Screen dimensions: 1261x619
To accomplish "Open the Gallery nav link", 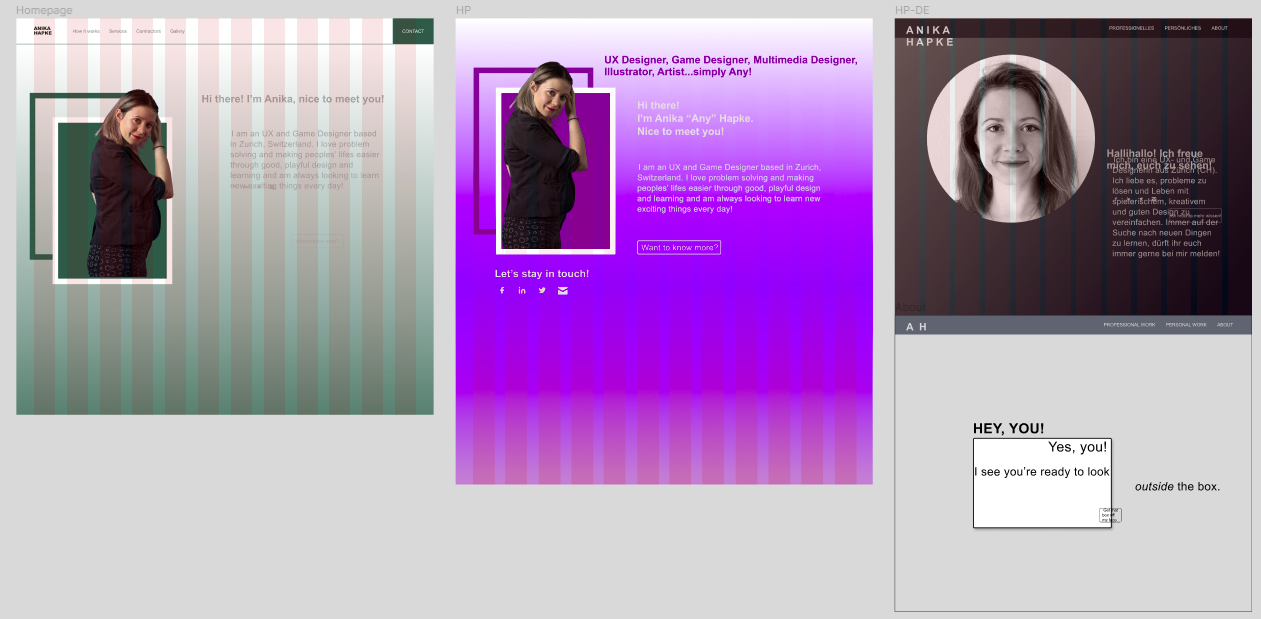I will point(177,31).
